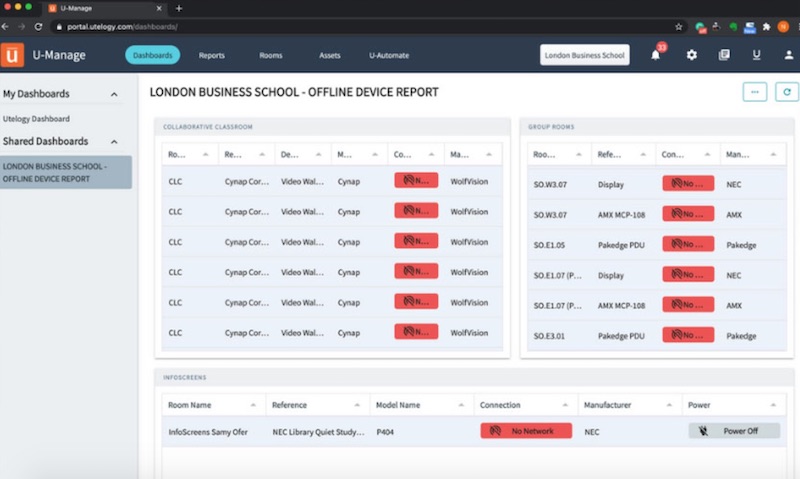The image size is (800, 479).
Task: Switch to the Rooms tab
Action: pyautogui.click(x=270, y=55)
